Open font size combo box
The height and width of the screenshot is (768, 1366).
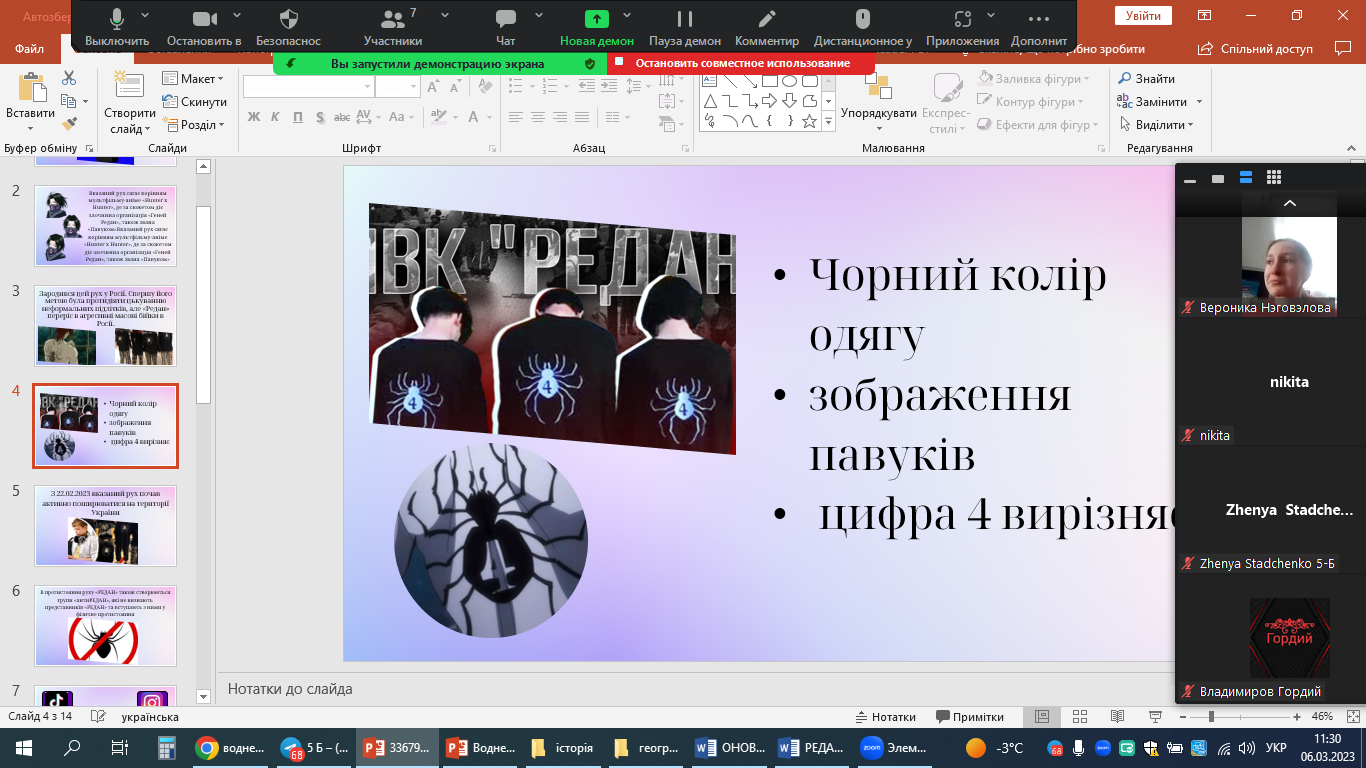[x=398, y=88]
